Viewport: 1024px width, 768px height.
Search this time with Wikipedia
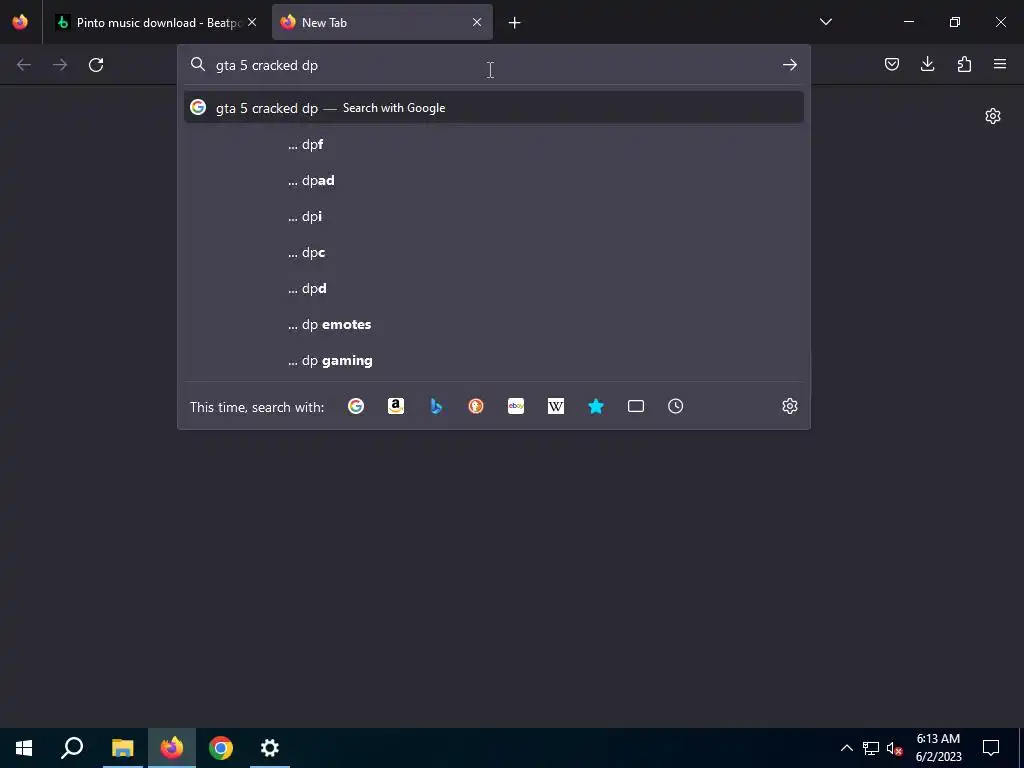556,406
